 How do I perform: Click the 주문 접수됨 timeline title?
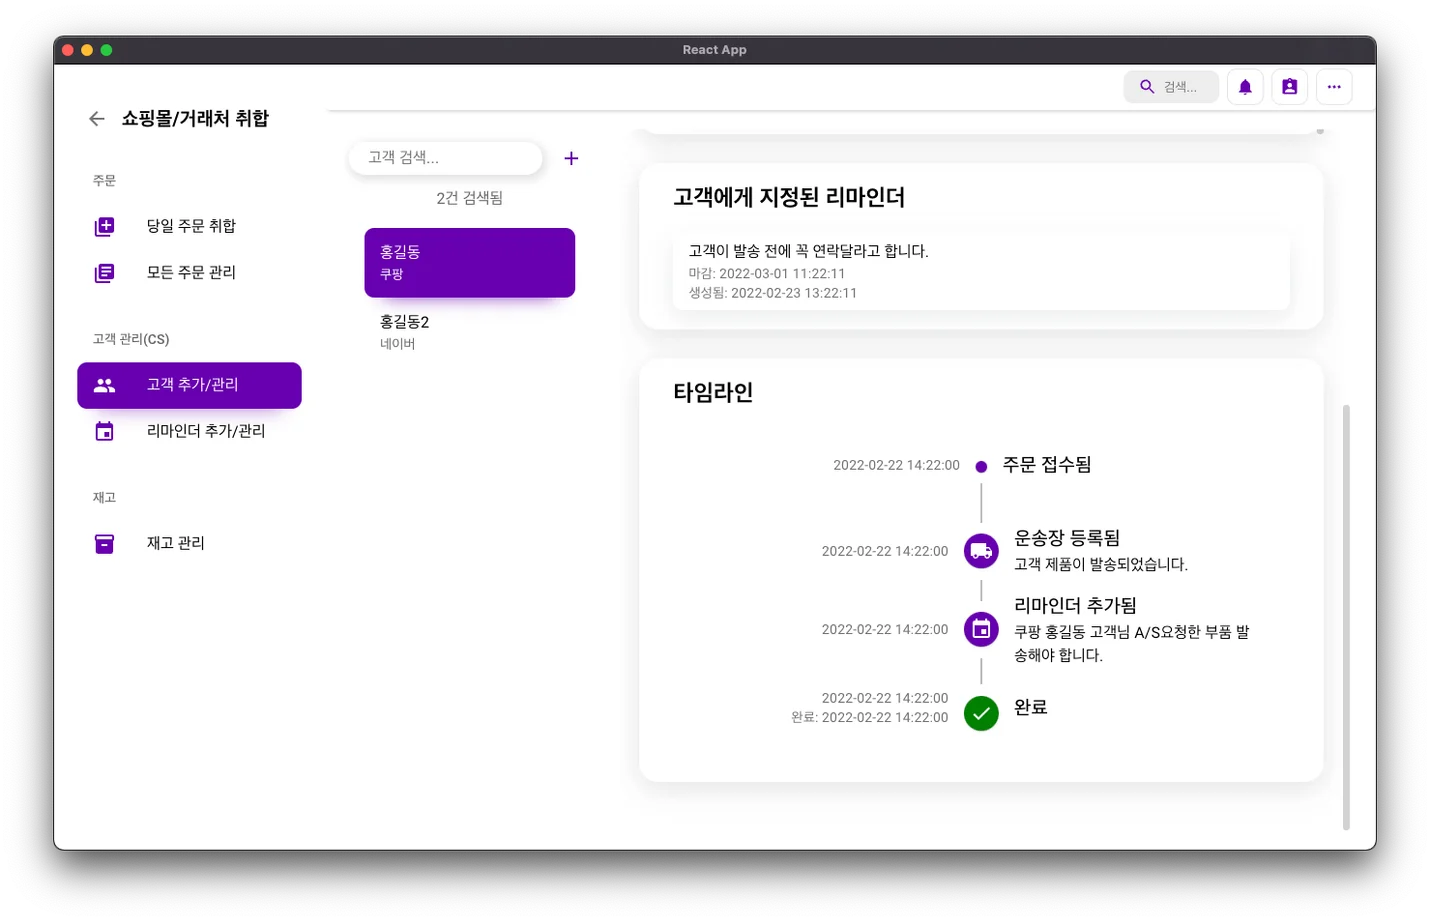click(1047, 465)
